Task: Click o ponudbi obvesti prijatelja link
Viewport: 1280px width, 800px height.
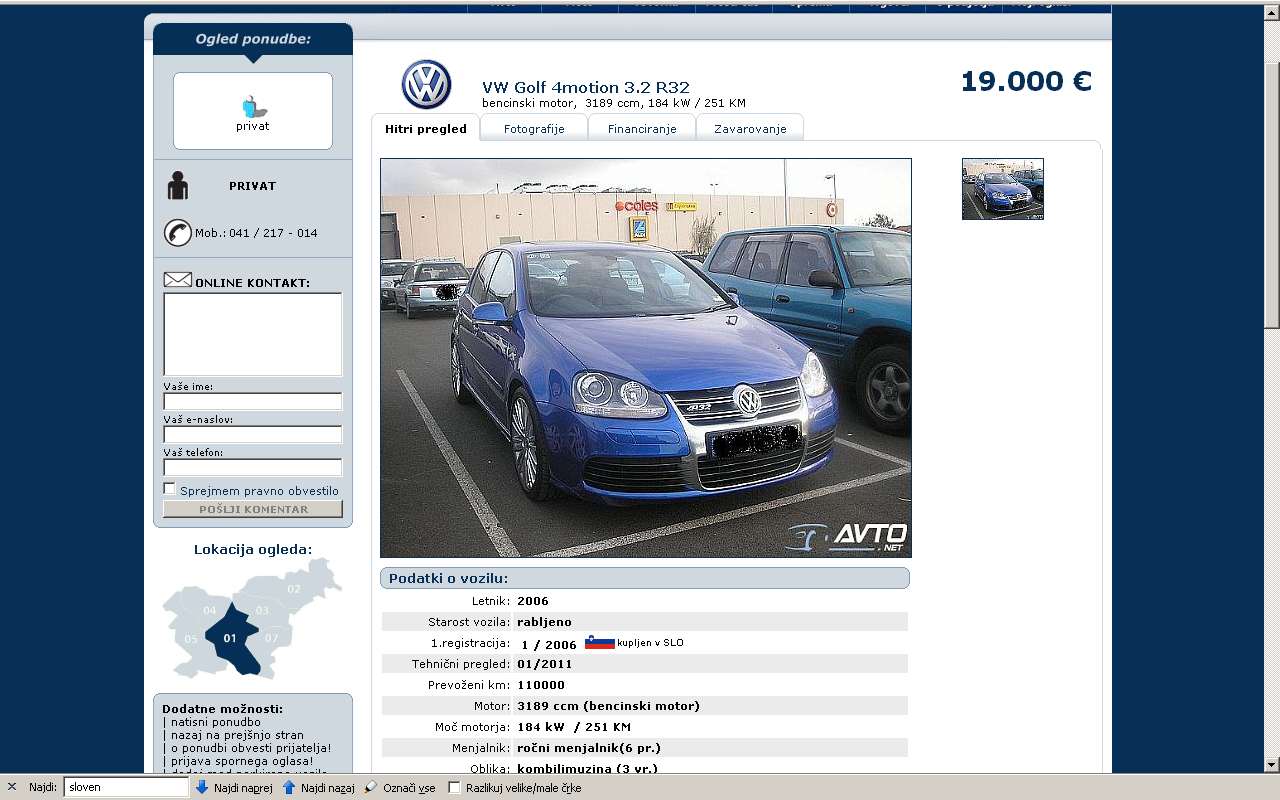Action: point(250,748)
